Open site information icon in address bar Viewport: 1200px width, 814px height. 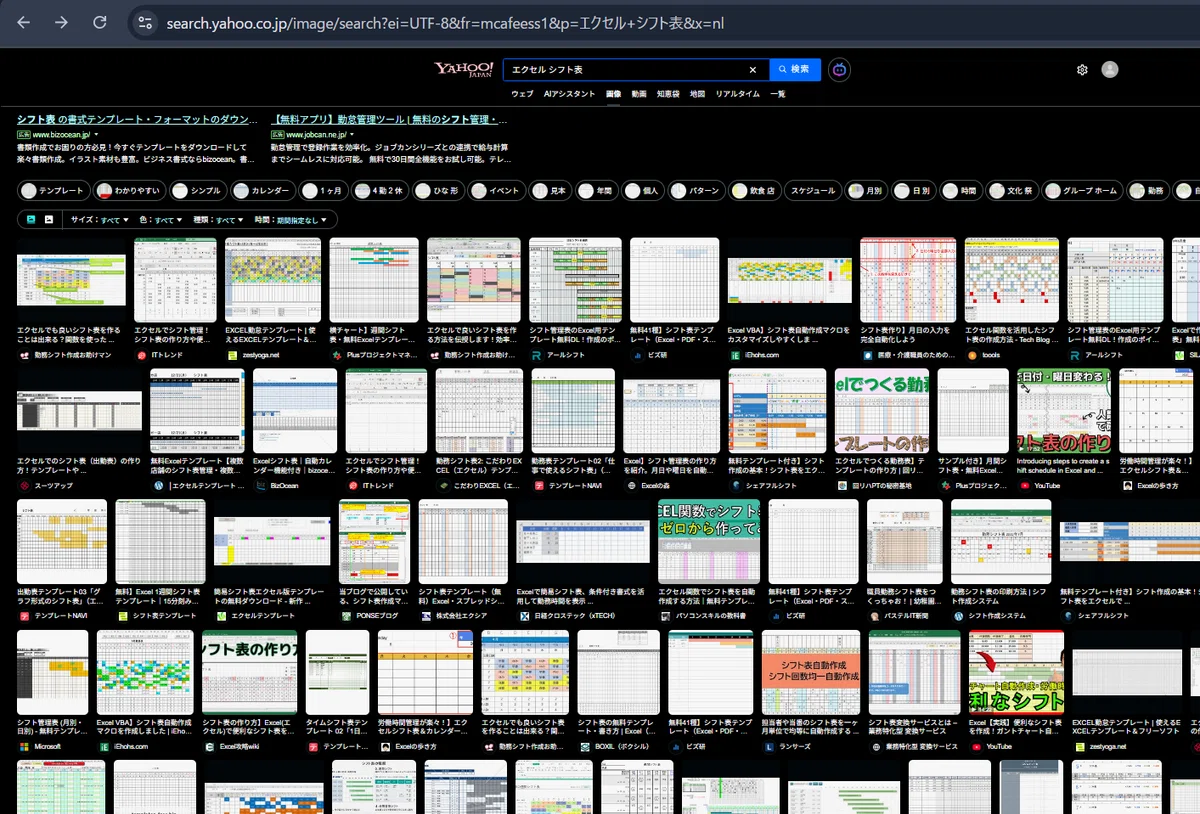pos(145,22)
